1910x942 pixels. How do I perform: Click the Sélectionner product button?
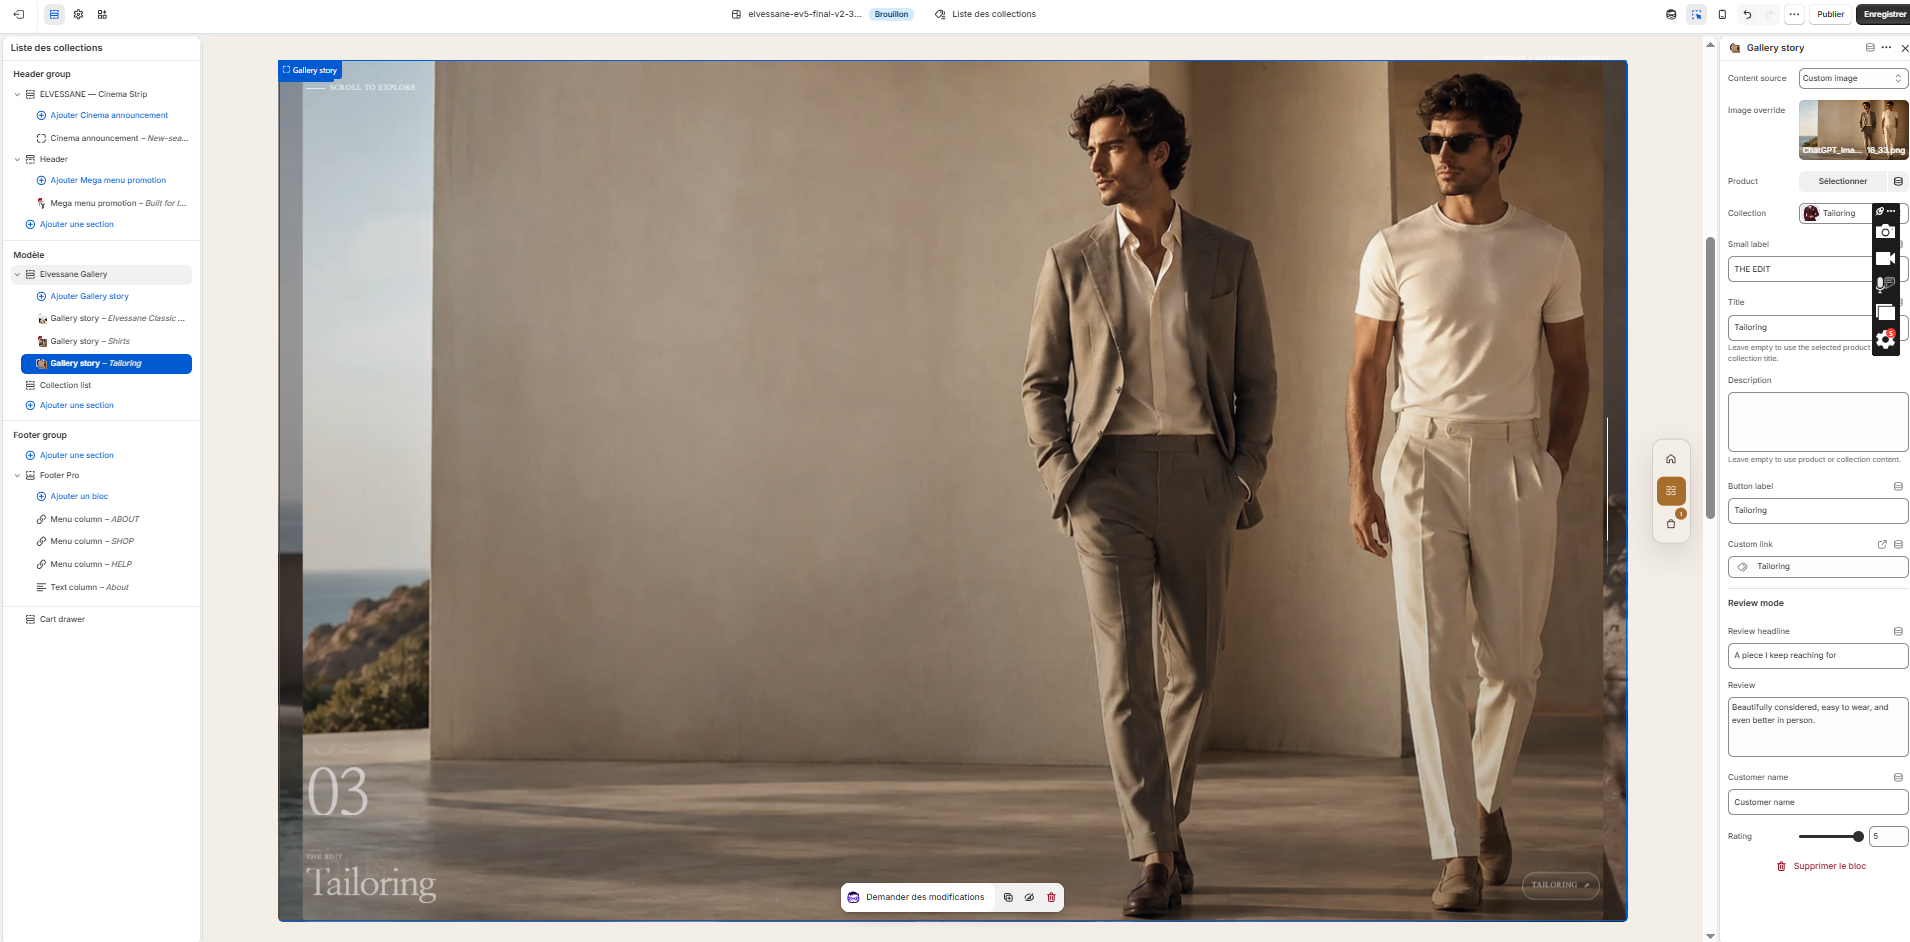coord(1842,181)
